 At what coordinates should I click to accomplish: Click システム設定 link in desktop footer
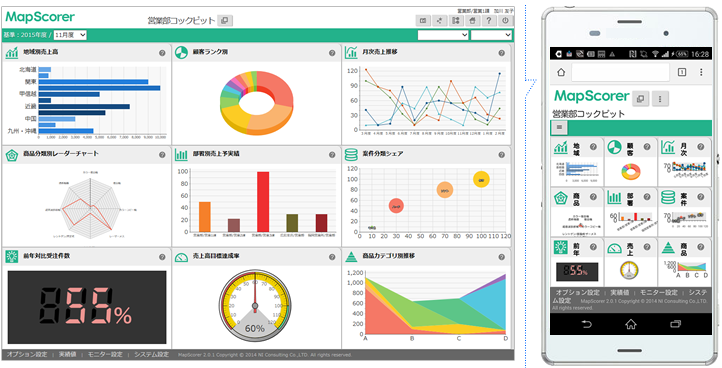(151, 355)
